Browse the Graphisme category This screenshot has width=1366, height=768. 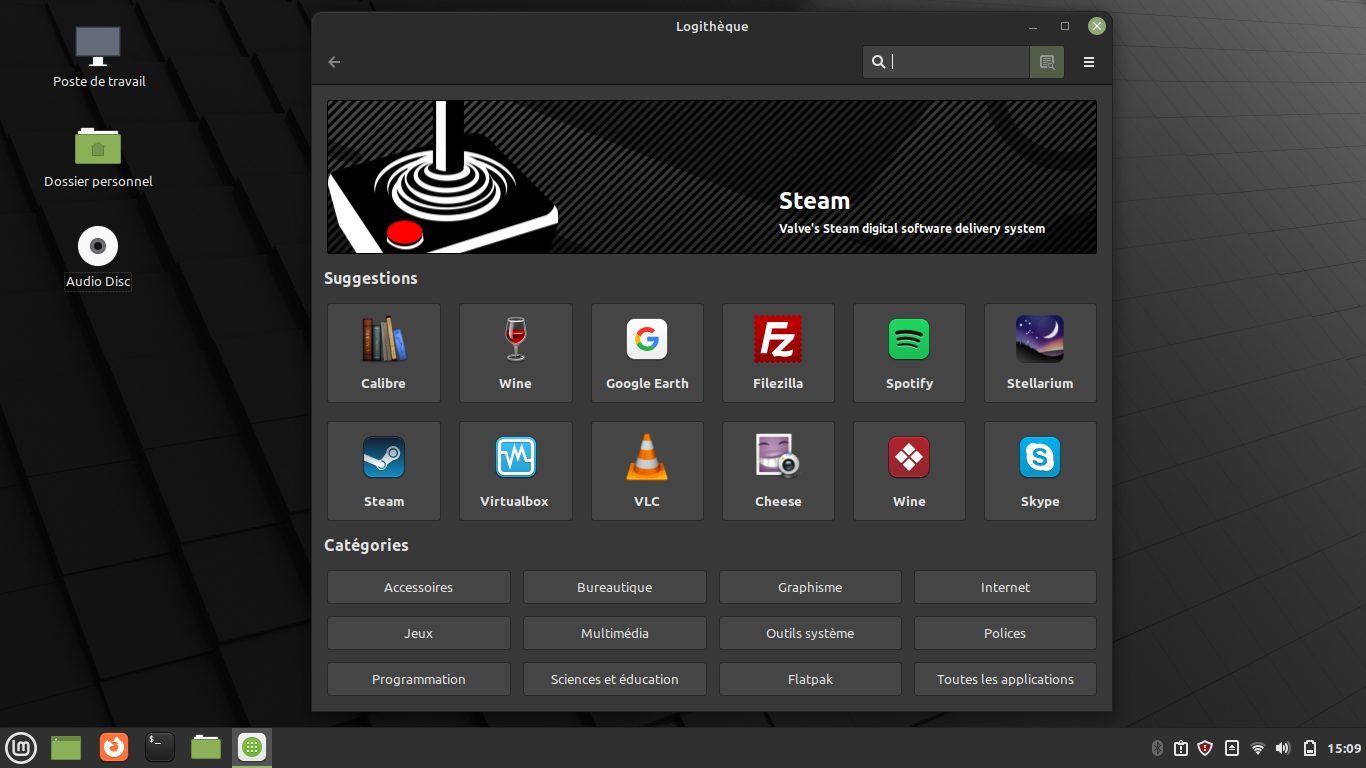[810, 587]
